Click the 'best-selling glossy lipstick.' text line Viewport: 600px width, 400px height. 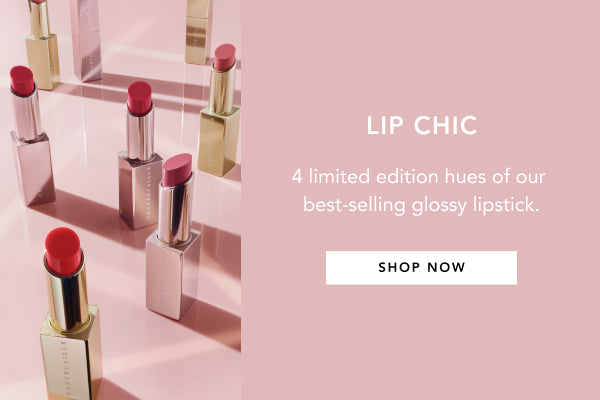(x=421, y=205)
